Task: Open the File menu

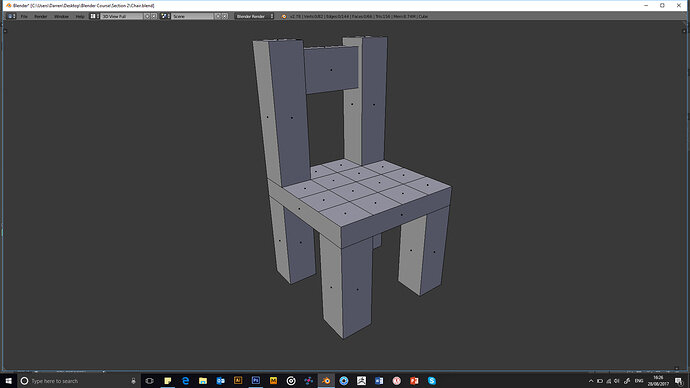Action: (24, 16)
